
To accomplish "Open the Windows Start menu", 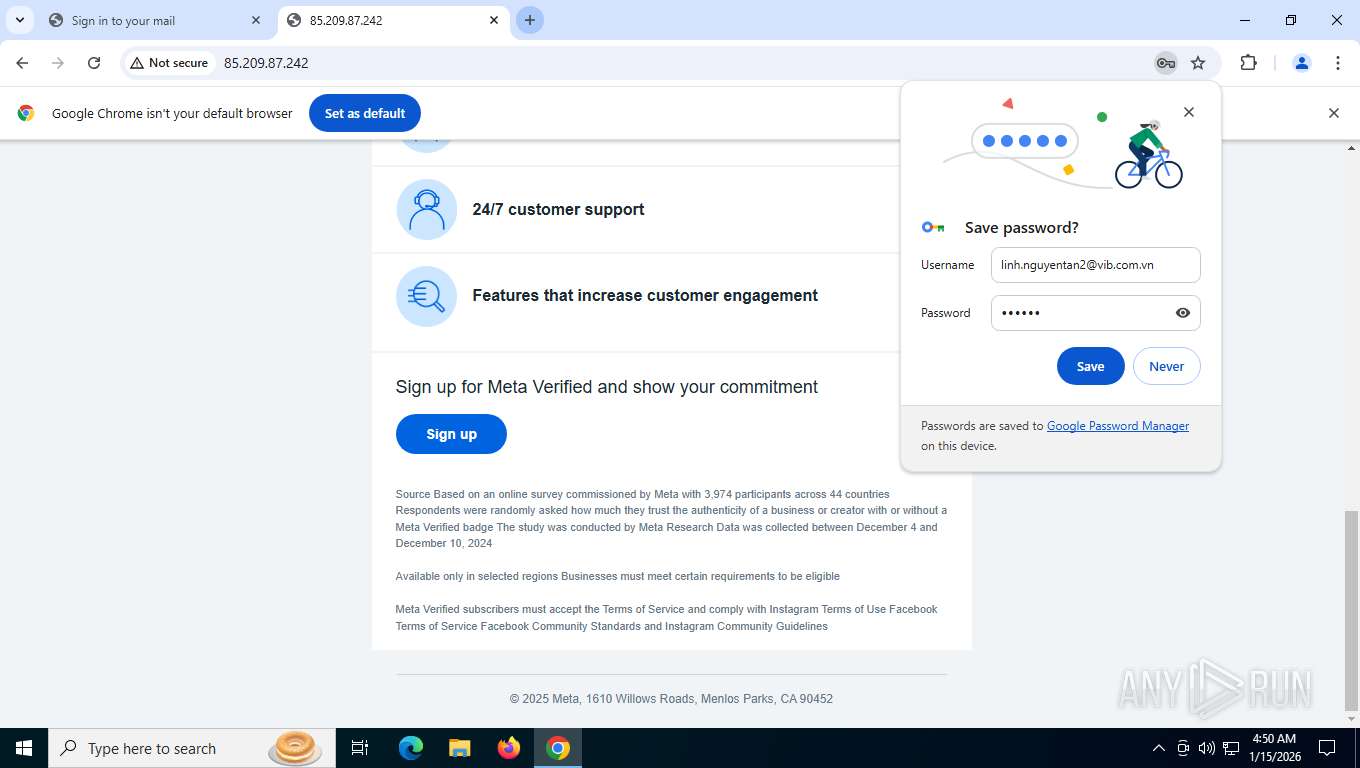I will tap(24, 748).
